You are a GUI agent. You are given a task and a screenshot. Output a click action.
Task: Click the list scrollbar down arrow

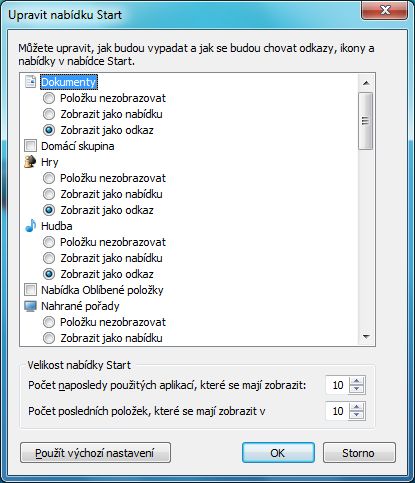tap(366, 337)
